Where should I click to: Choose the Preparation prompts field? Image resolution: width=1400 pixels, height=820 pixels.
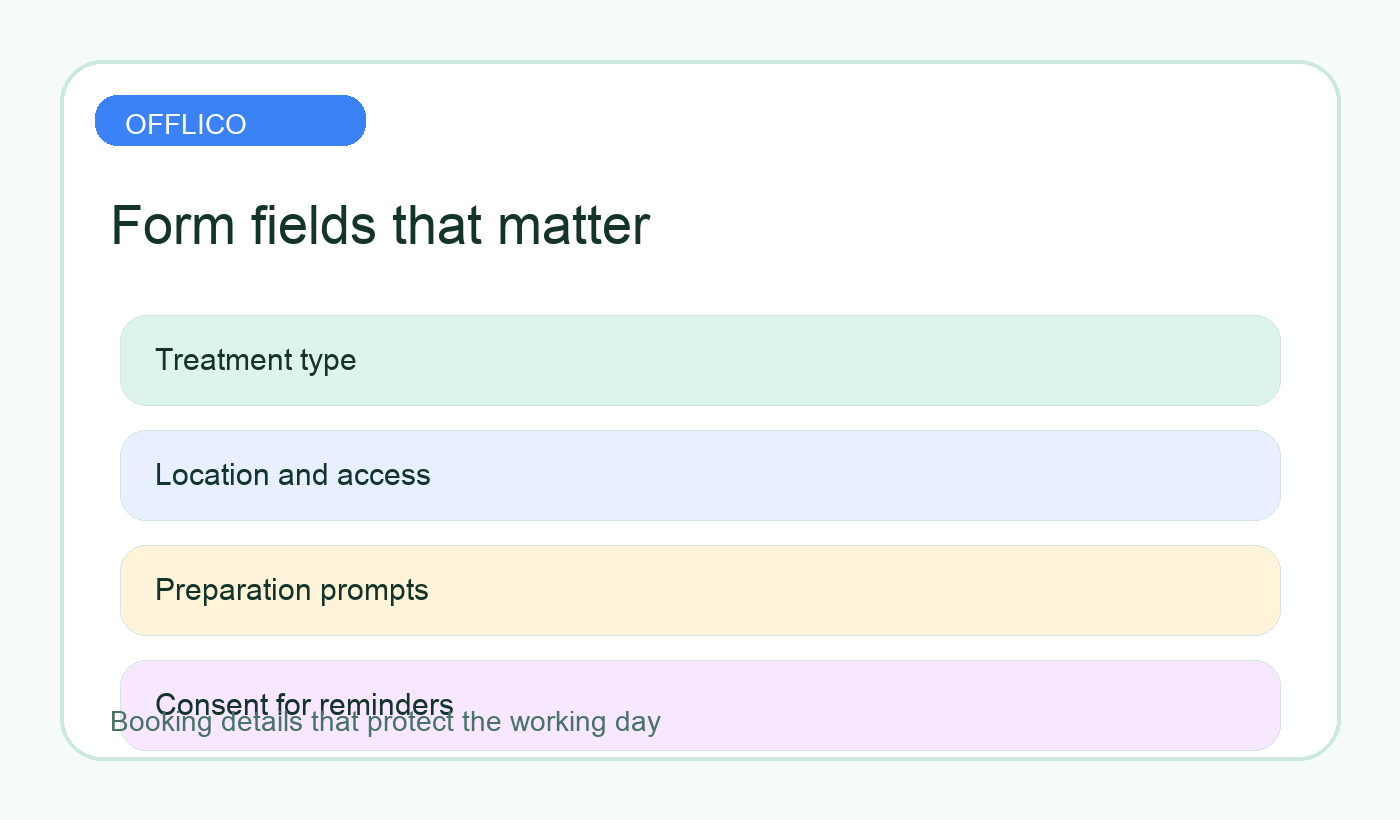pyautogui.click(x=700, y=590)
